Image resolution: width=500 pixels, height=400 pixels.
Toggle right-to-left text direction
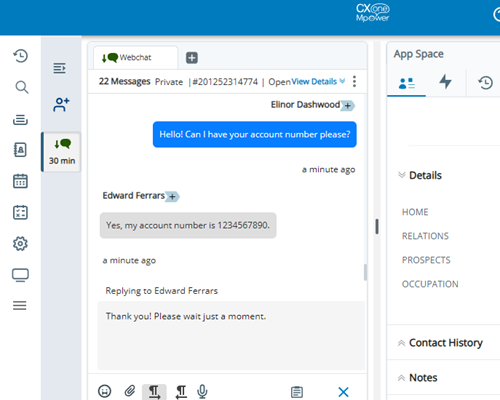pyautogui.click(x=181, y=392)
